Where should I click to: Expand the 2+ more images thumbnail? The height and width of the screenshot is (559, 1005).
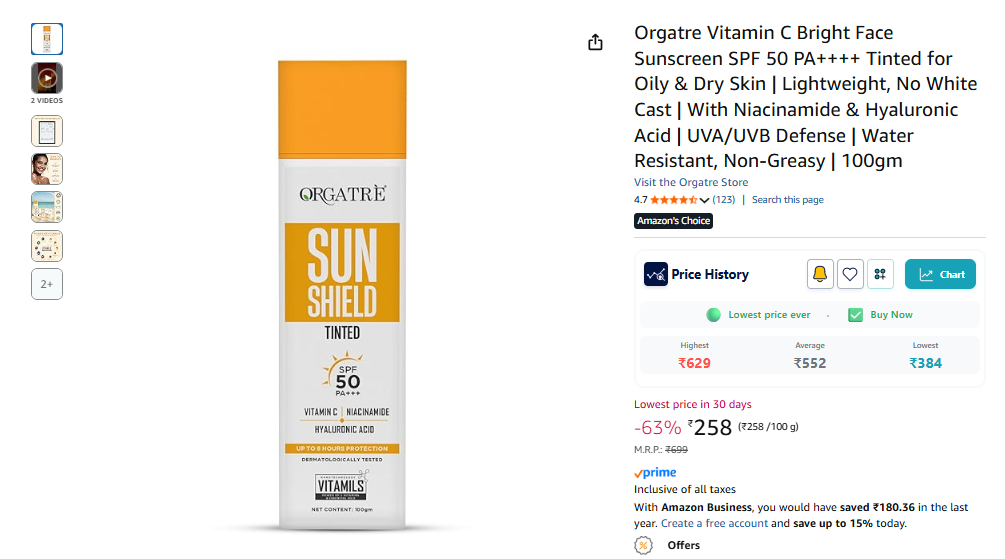[x=47, y=284]
